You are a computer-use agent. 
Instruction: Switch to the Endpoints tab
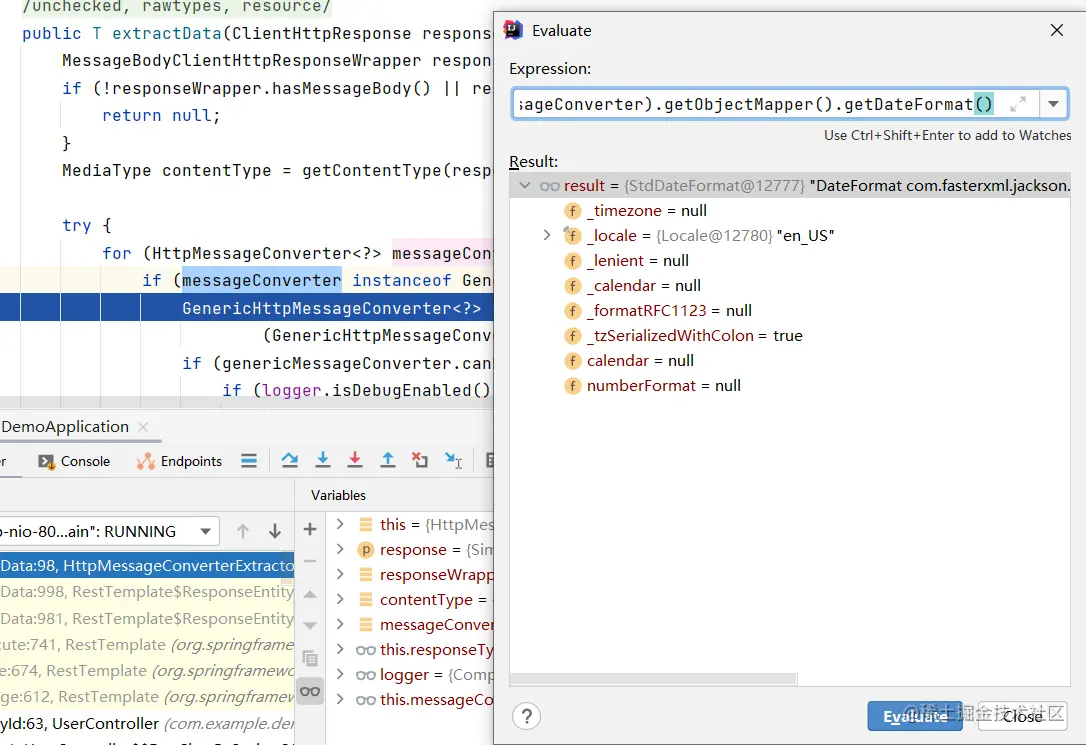coord(179,462)
